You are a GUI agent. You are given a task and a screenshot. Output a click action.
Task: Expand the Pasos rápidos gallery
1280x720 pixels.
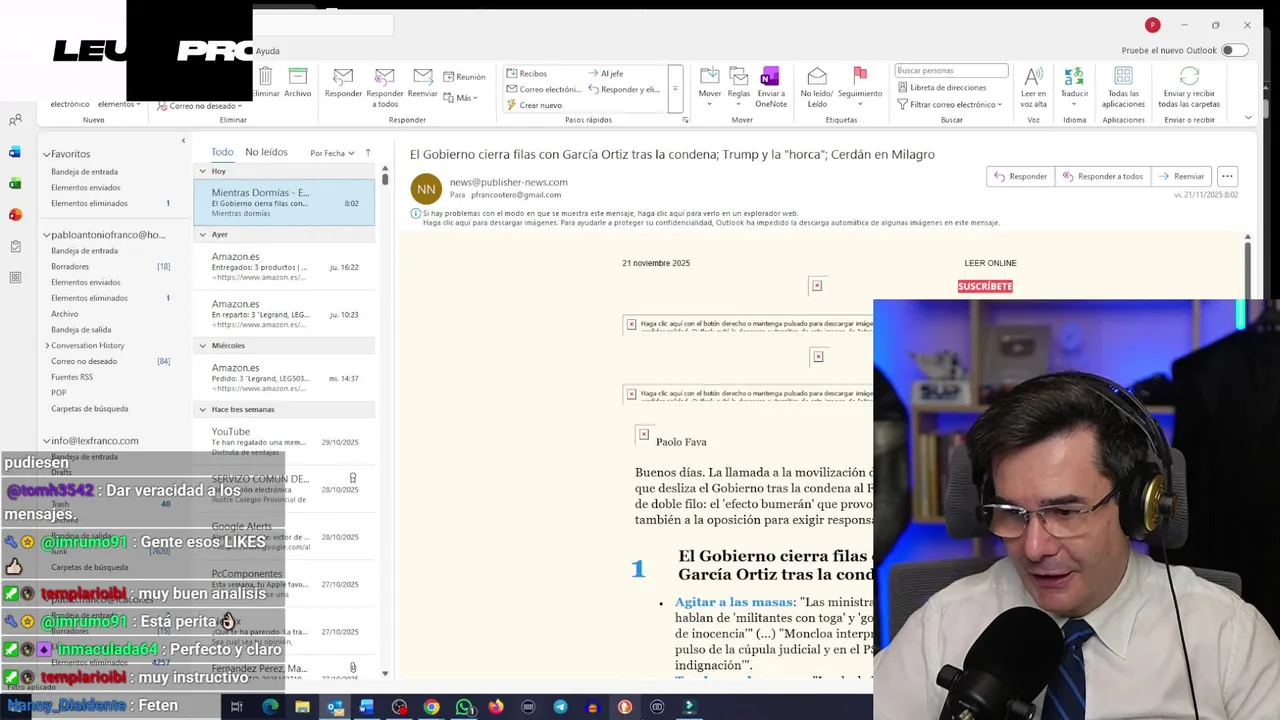click(x=676, y=89)
